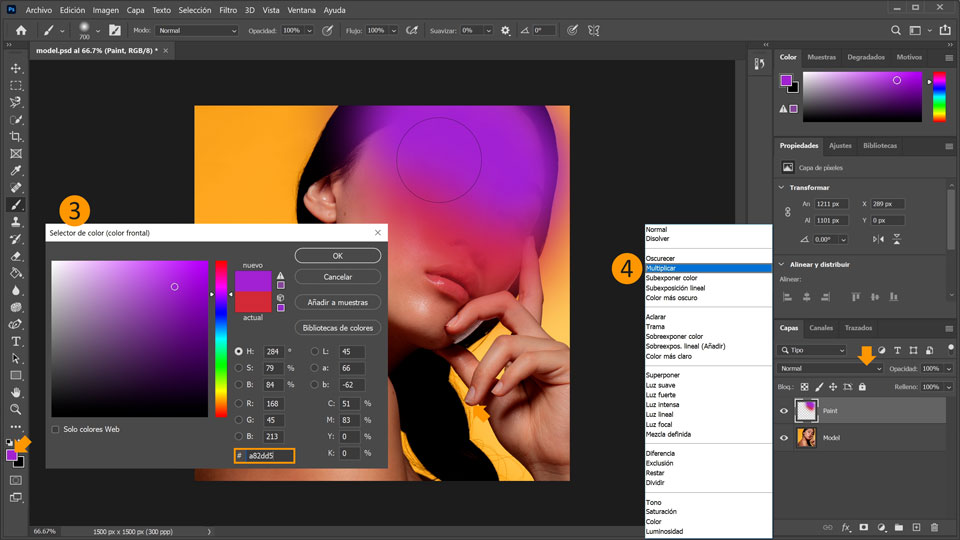The image size is (960, 540).
Task: Click the delete layer trash icon
Action: (933, 527)
